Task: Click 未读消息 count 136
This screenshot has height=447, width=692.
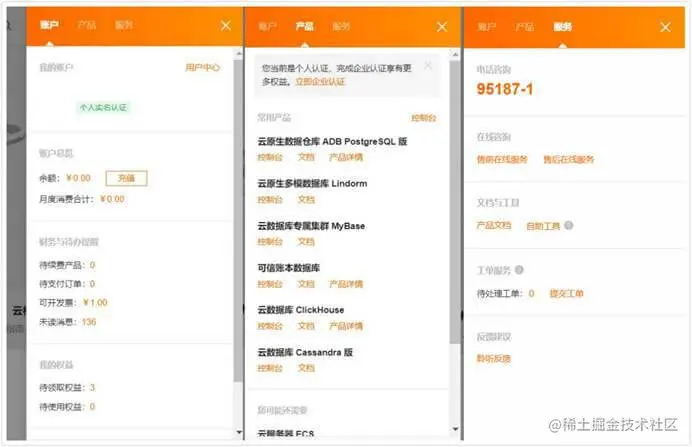Action: [x=89, y=322]
